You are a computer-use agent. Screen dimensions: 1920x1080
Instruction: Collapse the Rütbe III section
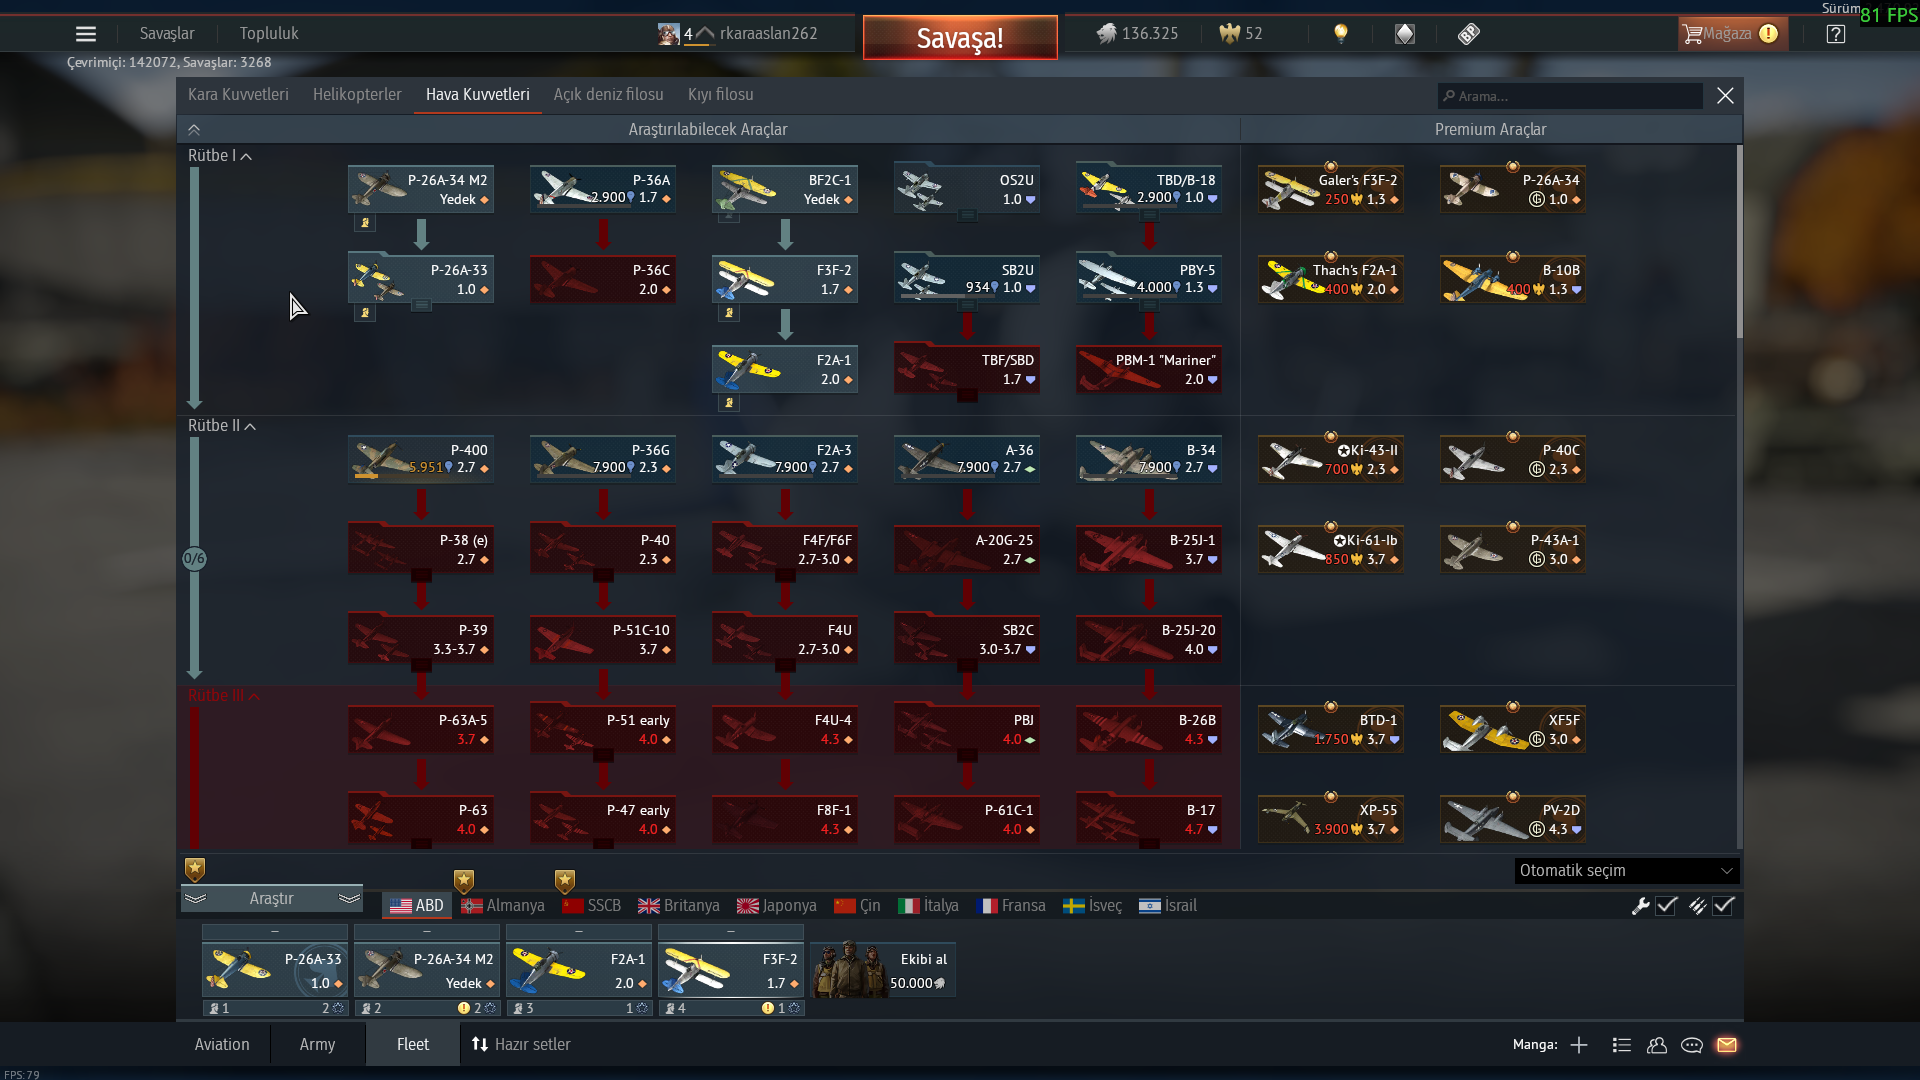224,696
